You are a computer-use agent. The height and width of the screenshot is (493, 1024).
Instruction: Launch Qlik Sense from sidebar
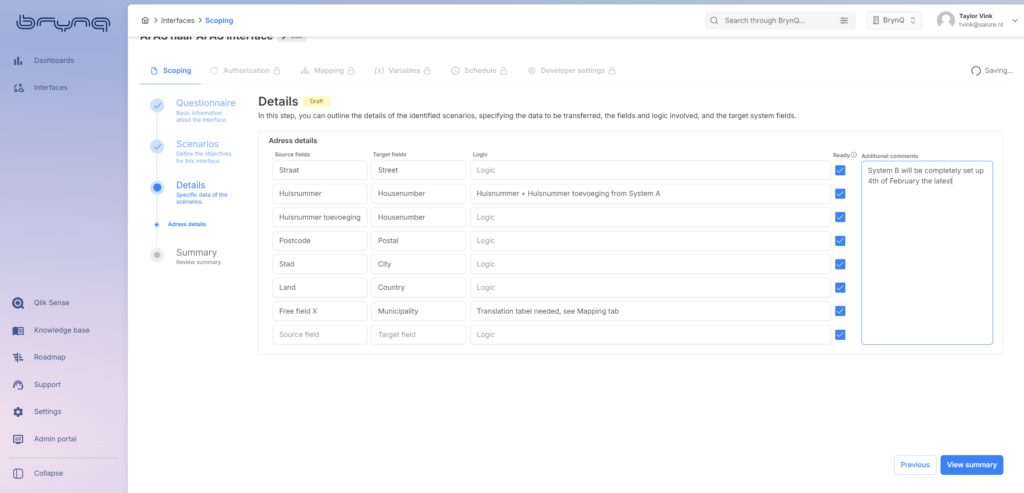pos(19,303)
